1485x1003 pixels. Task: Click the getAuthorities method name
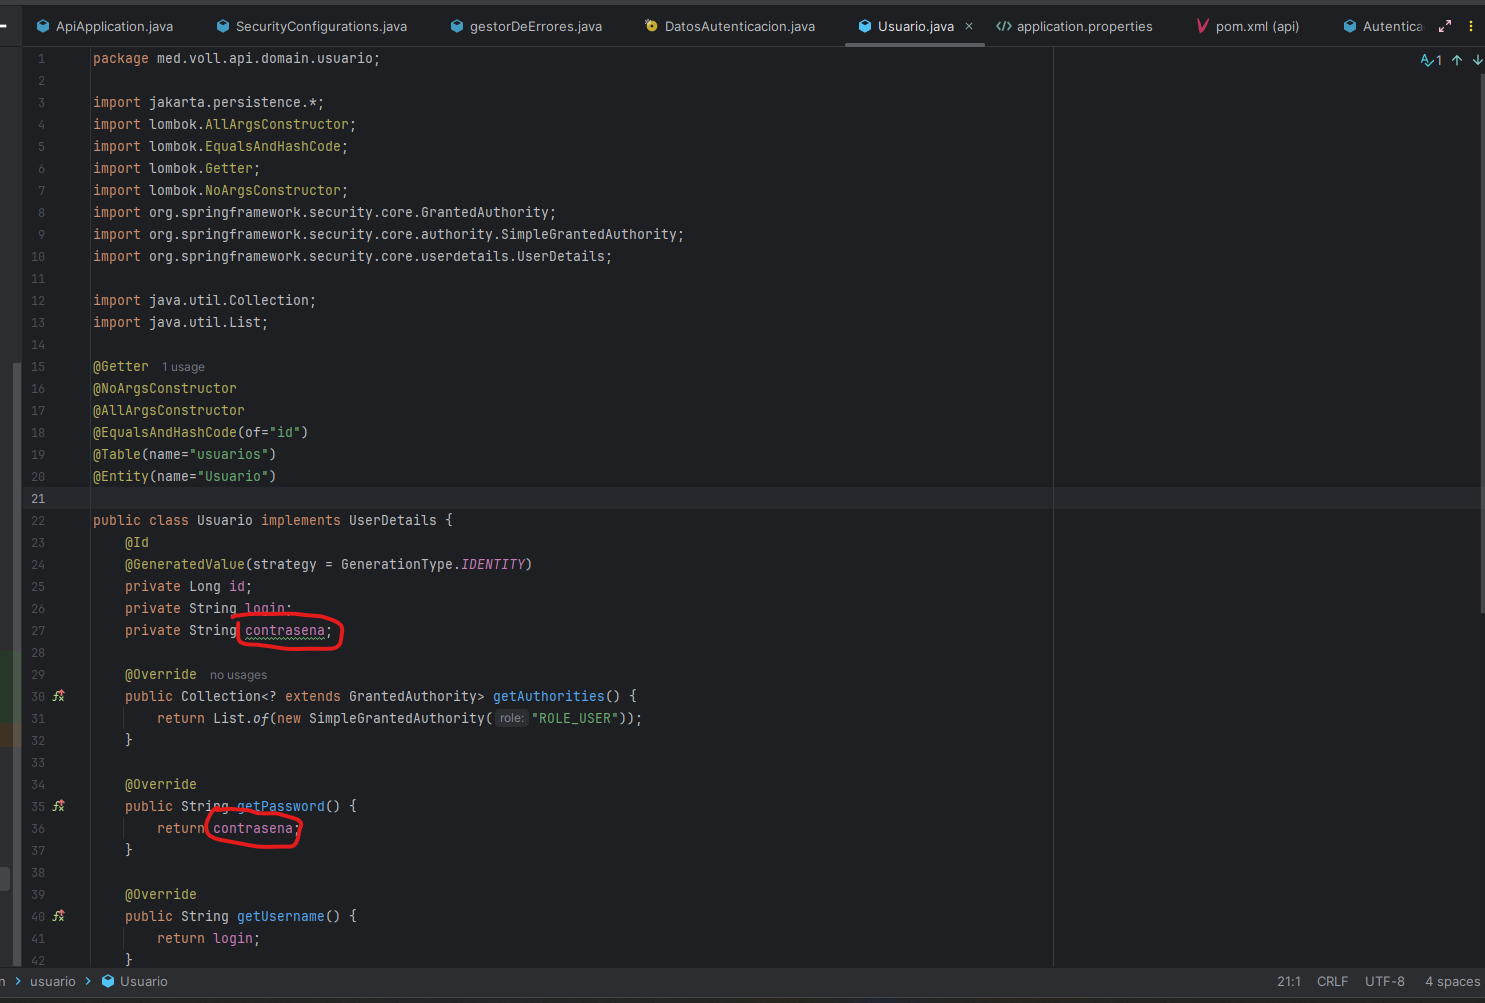point(549,696)
